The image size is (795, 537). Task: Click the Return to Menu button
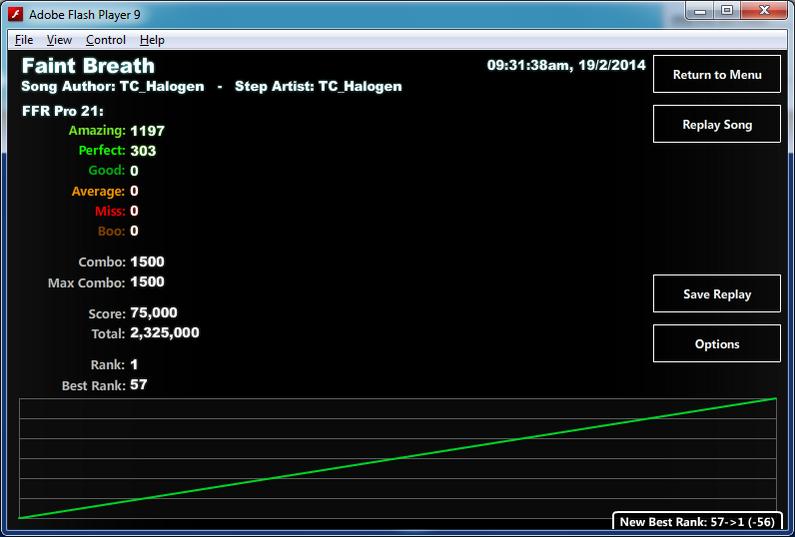point(716,75)
